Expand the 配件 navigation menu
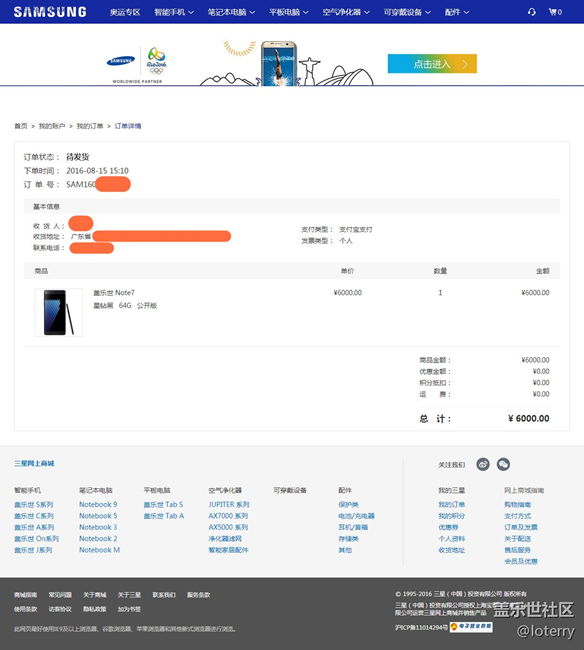 click(457, 12)
